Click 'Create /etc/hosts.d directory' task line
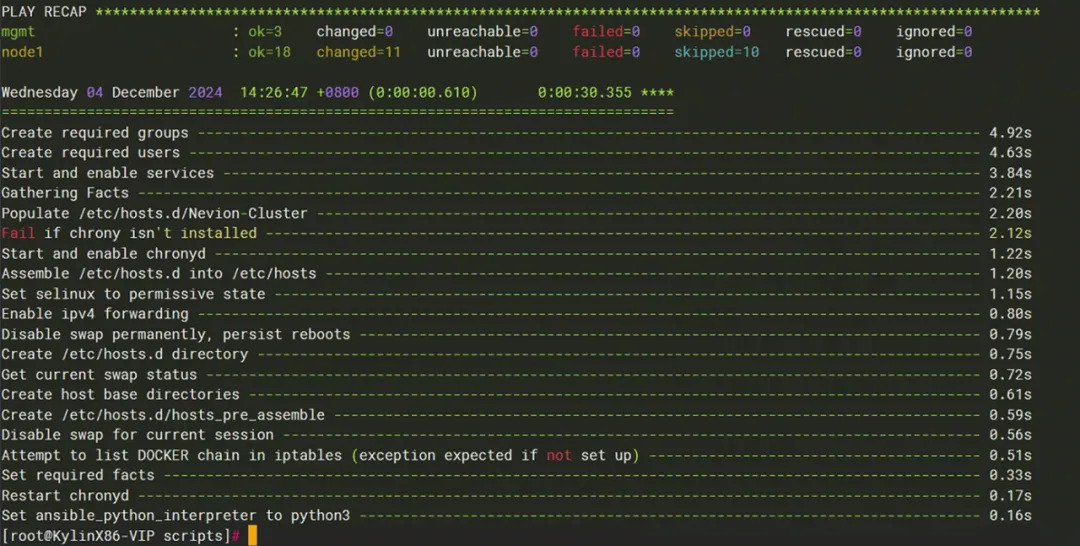1080x546 pixels. [516, 354]
